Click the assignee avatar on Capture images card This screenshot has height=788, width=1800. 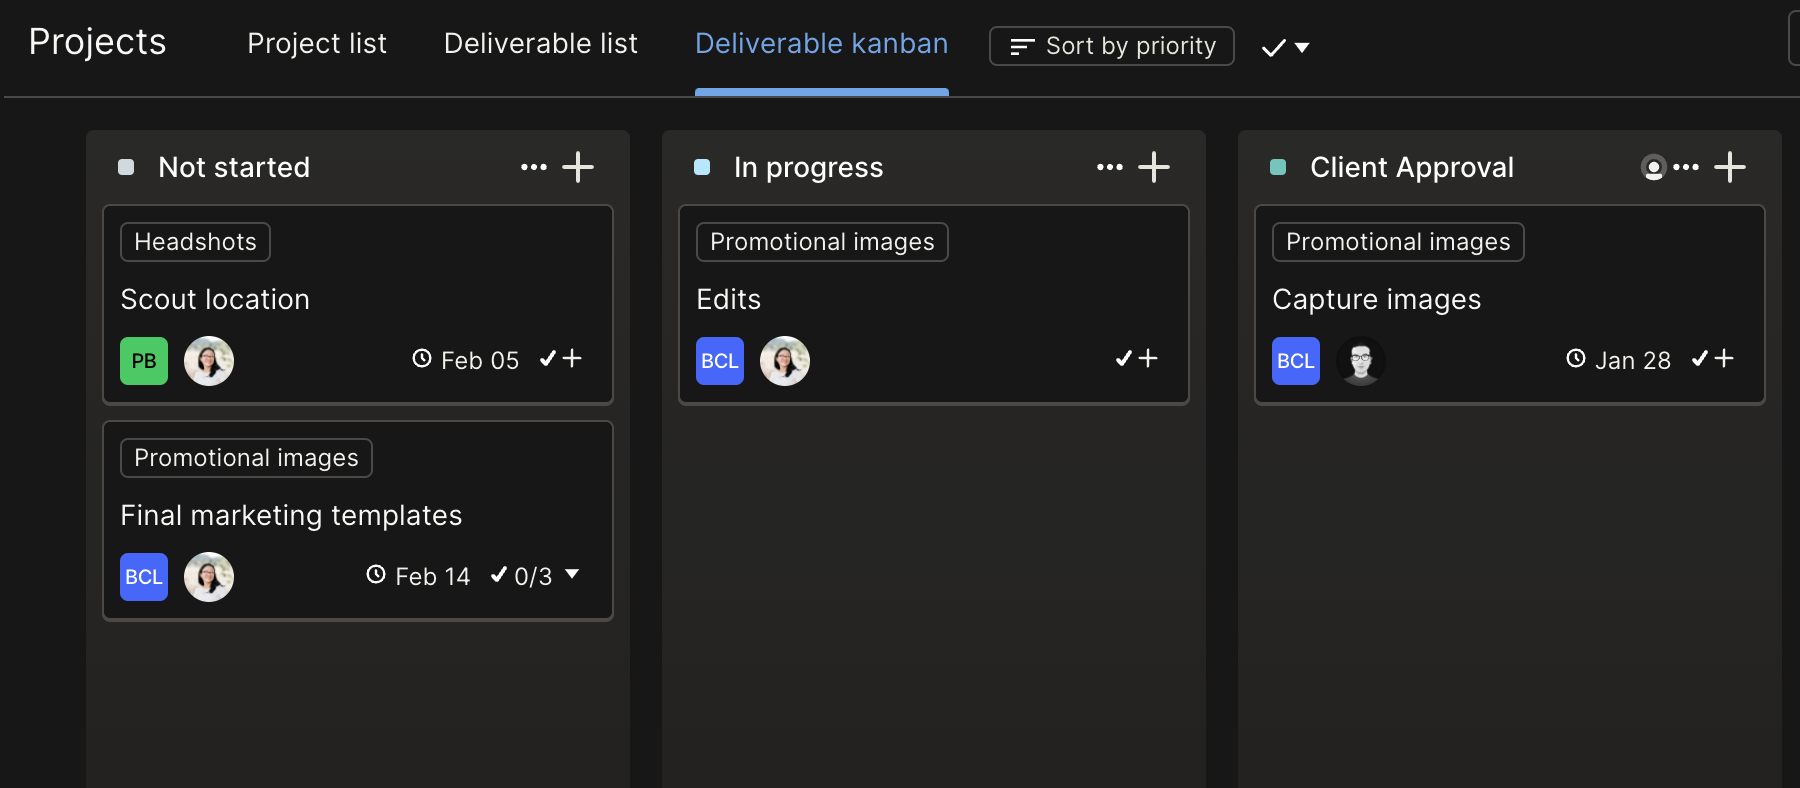pos(1360,361)
